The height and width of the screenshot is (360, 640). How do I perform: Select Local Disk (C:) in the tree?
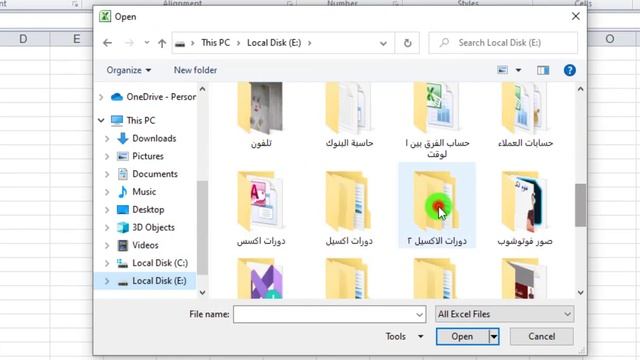click(152, 263)
